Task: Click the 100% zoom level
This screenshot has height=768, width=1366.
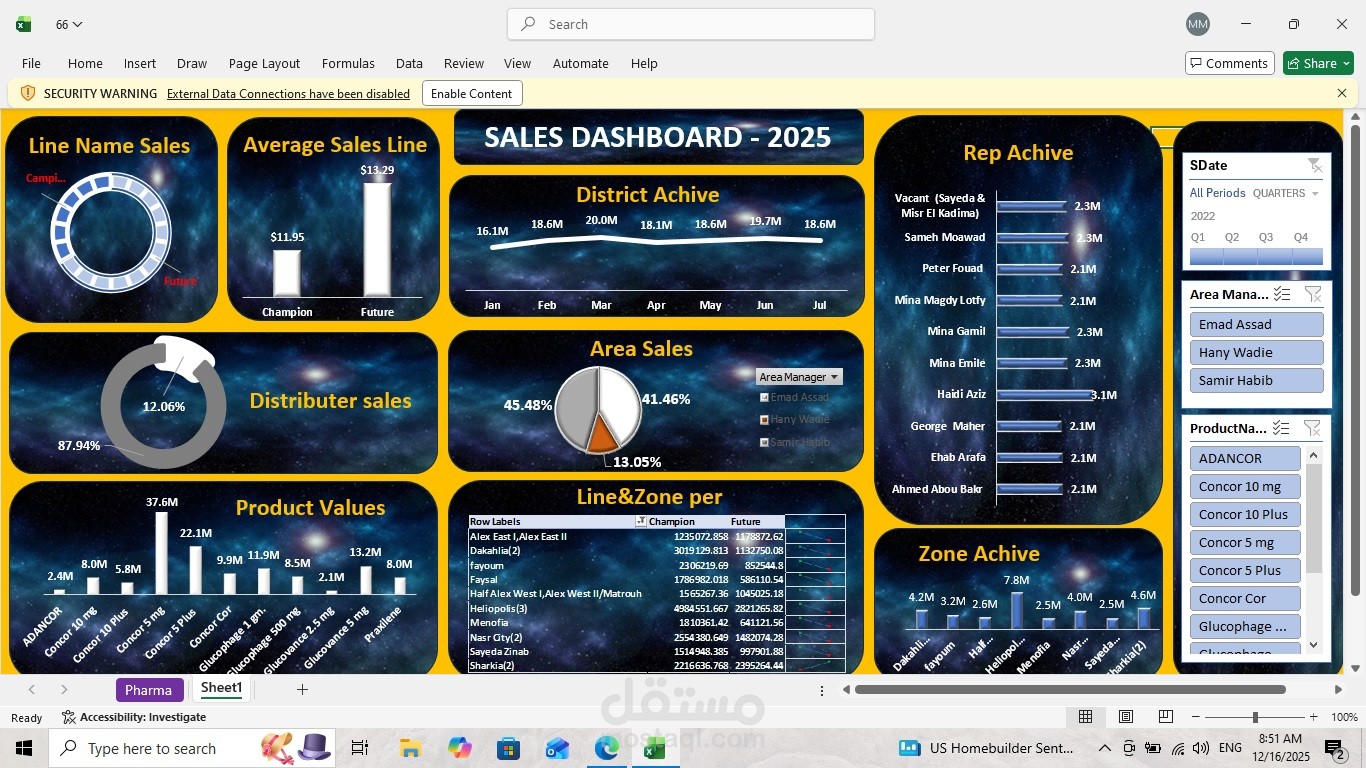Action: [x=1344, y=717]
